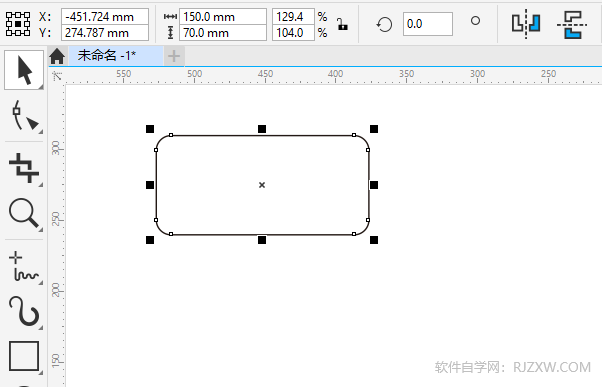Expand the Crop tool flyout arrow
This screenshot has width=602, height=387.
coord(40,185)
